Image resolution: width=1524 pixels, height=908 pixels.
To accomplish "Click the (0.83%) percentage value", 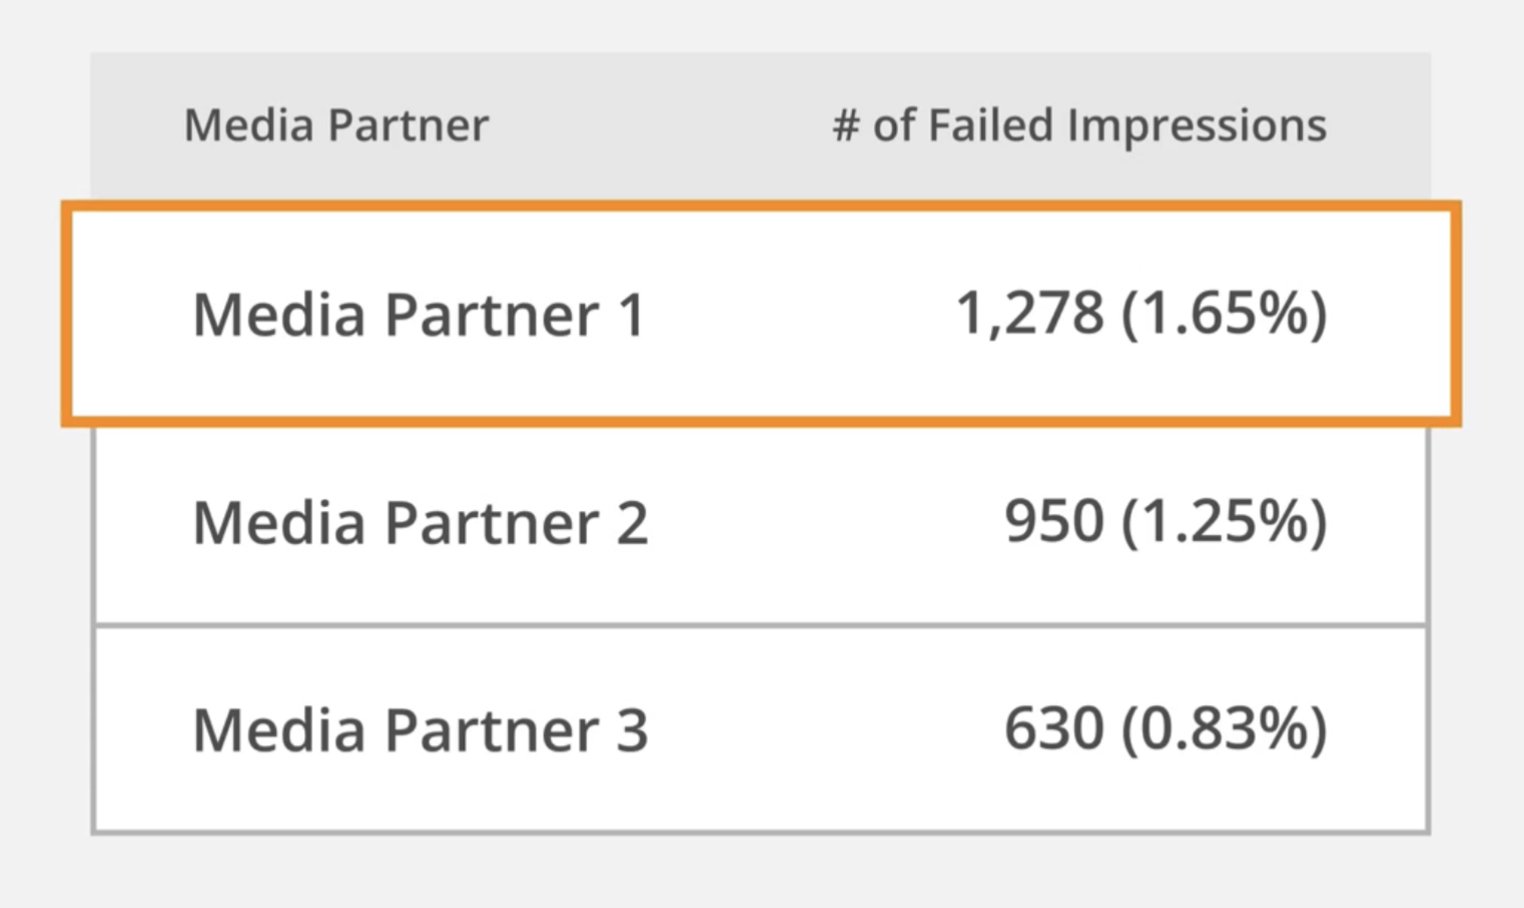I will point(1224,728).
